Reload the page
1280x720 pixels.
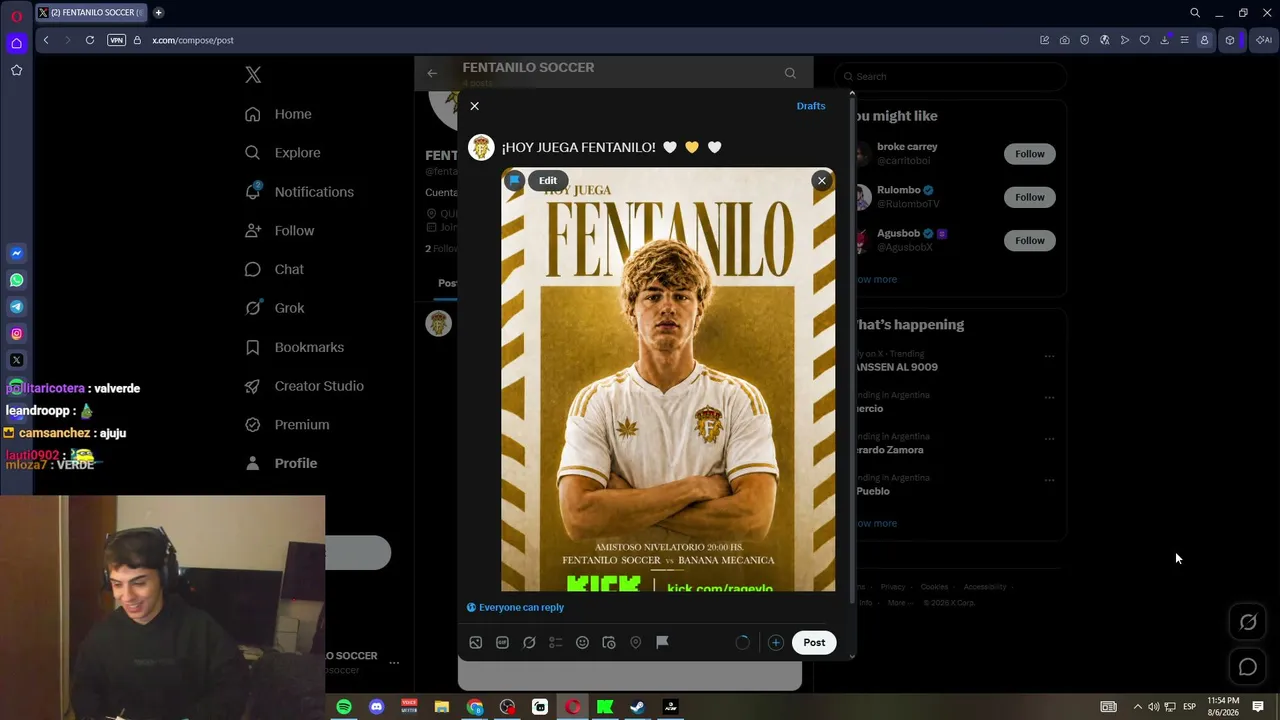(90, 40)
